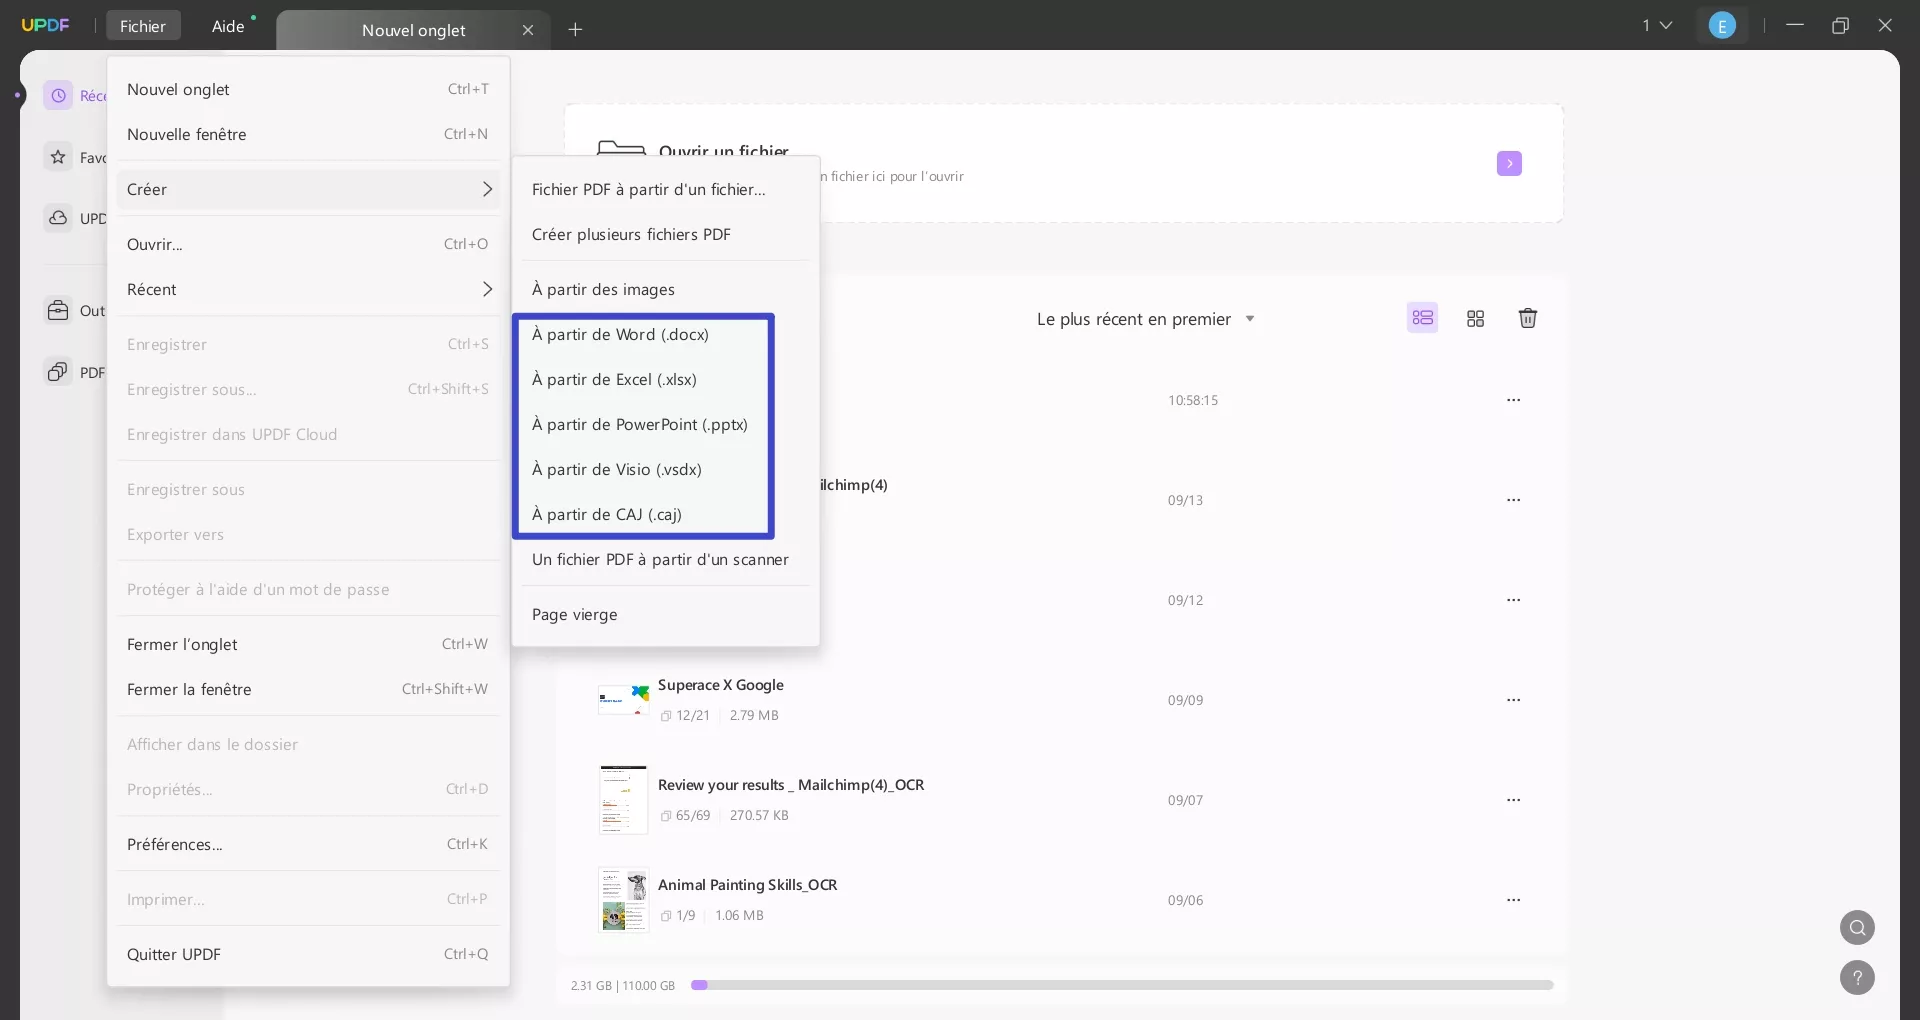Click the purple arrow in Open File box
The image size is (1920, 1020).
click(x=1509, y=163)
